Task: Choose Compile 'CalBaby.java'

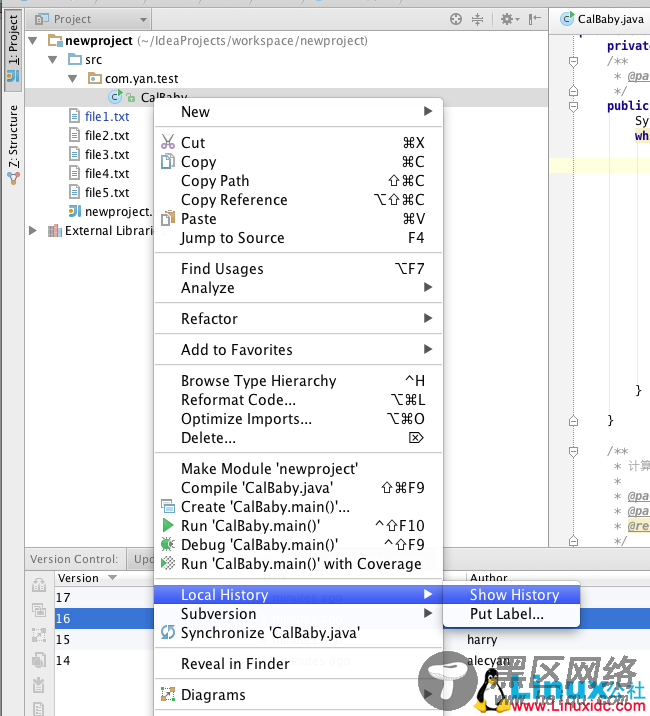Action: pyautogui.click(x=298, y=488)
